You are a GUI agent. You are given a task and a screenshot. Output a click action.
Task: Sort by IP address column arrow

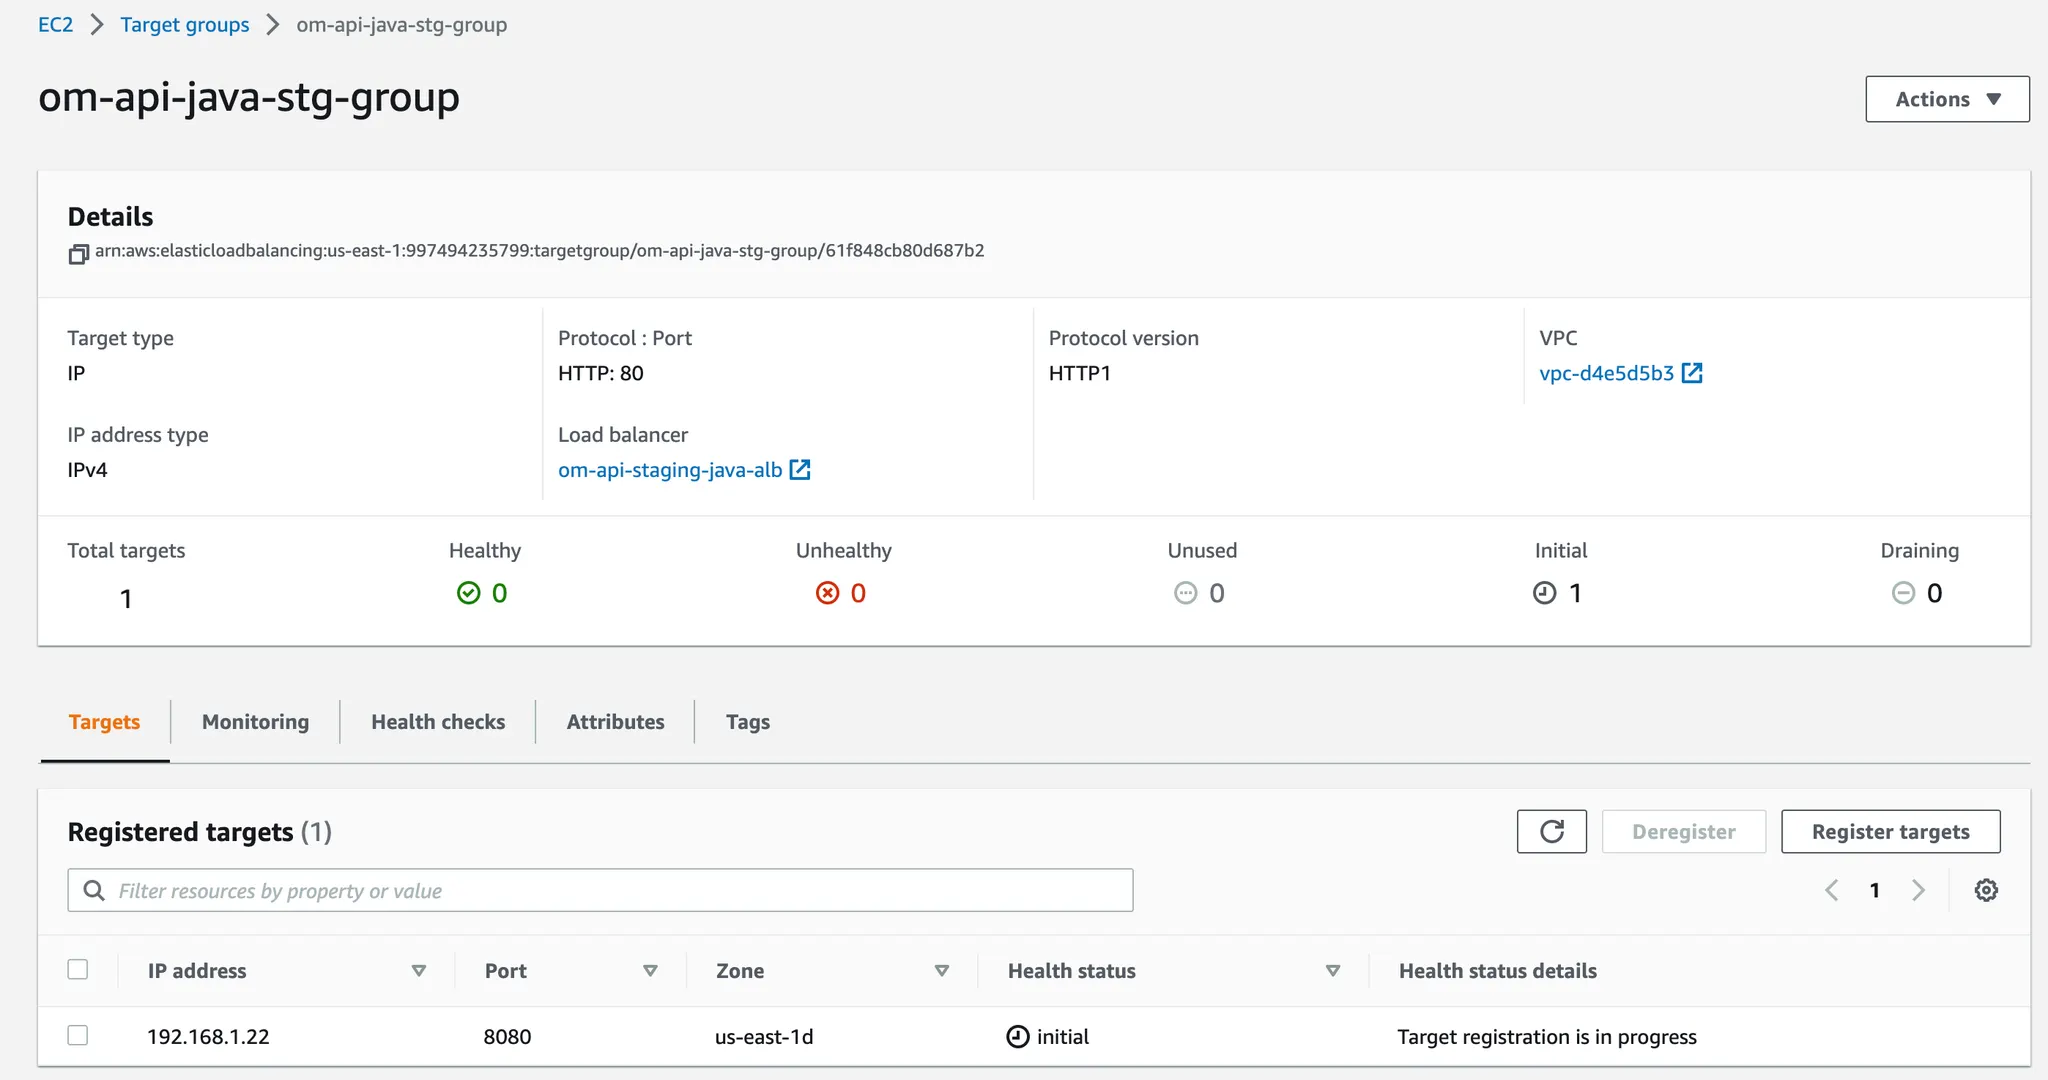coord(419,971)
